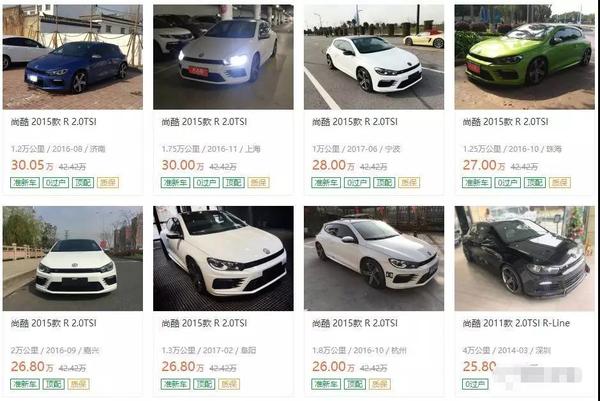Click the 顶配 tag on 28.00万 listing

click(384, 183)
